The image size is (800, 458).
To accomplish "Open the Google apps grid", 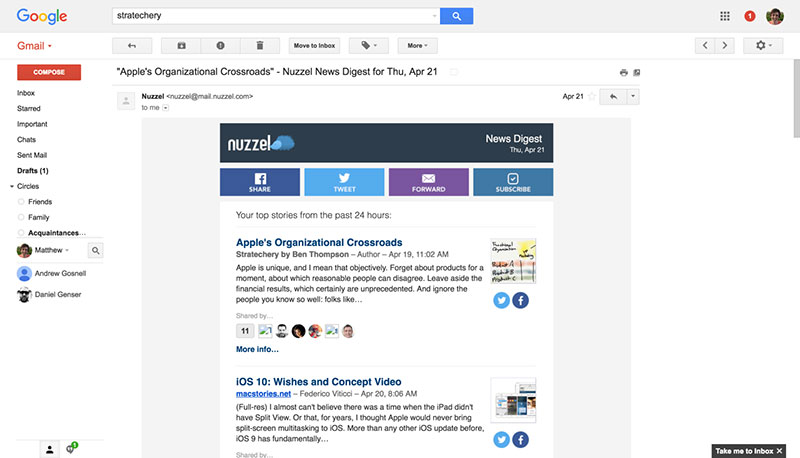I will (x=724, y=16).
